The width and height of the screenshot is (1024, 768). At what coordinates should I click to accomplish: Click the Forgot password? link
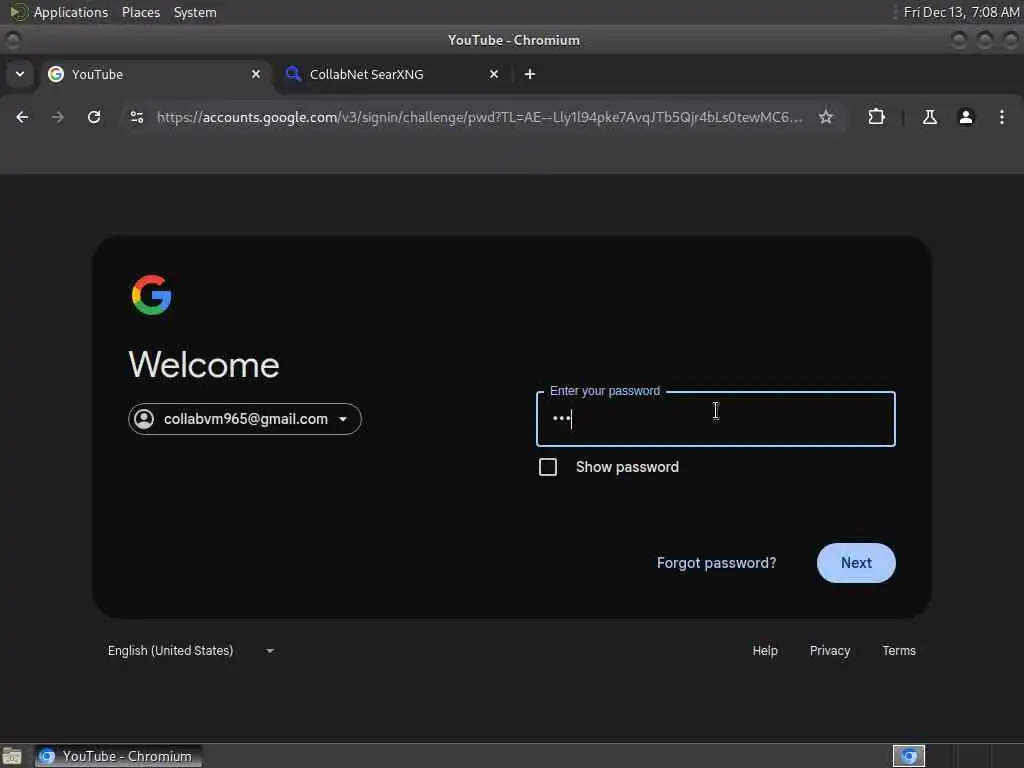tap(716, 563)
